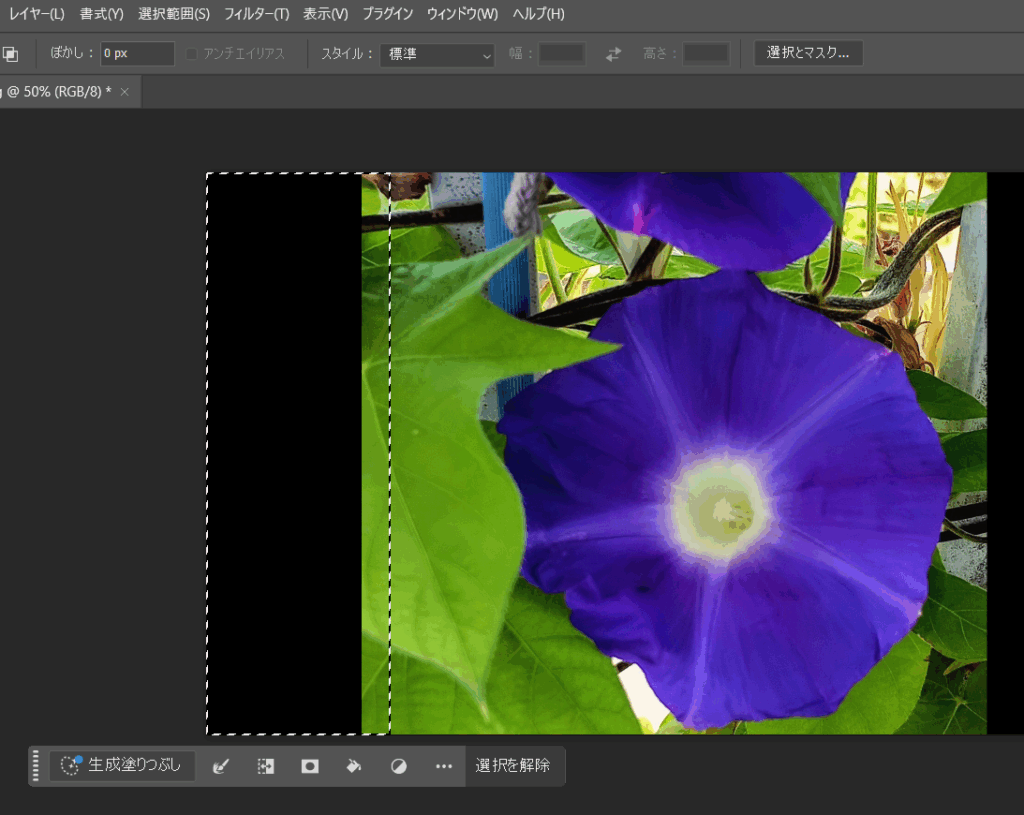Click the purple morning glory flower center
The width and height of the screenshot is (1024, 815).
pyautogui.click(x=720, y=503)
